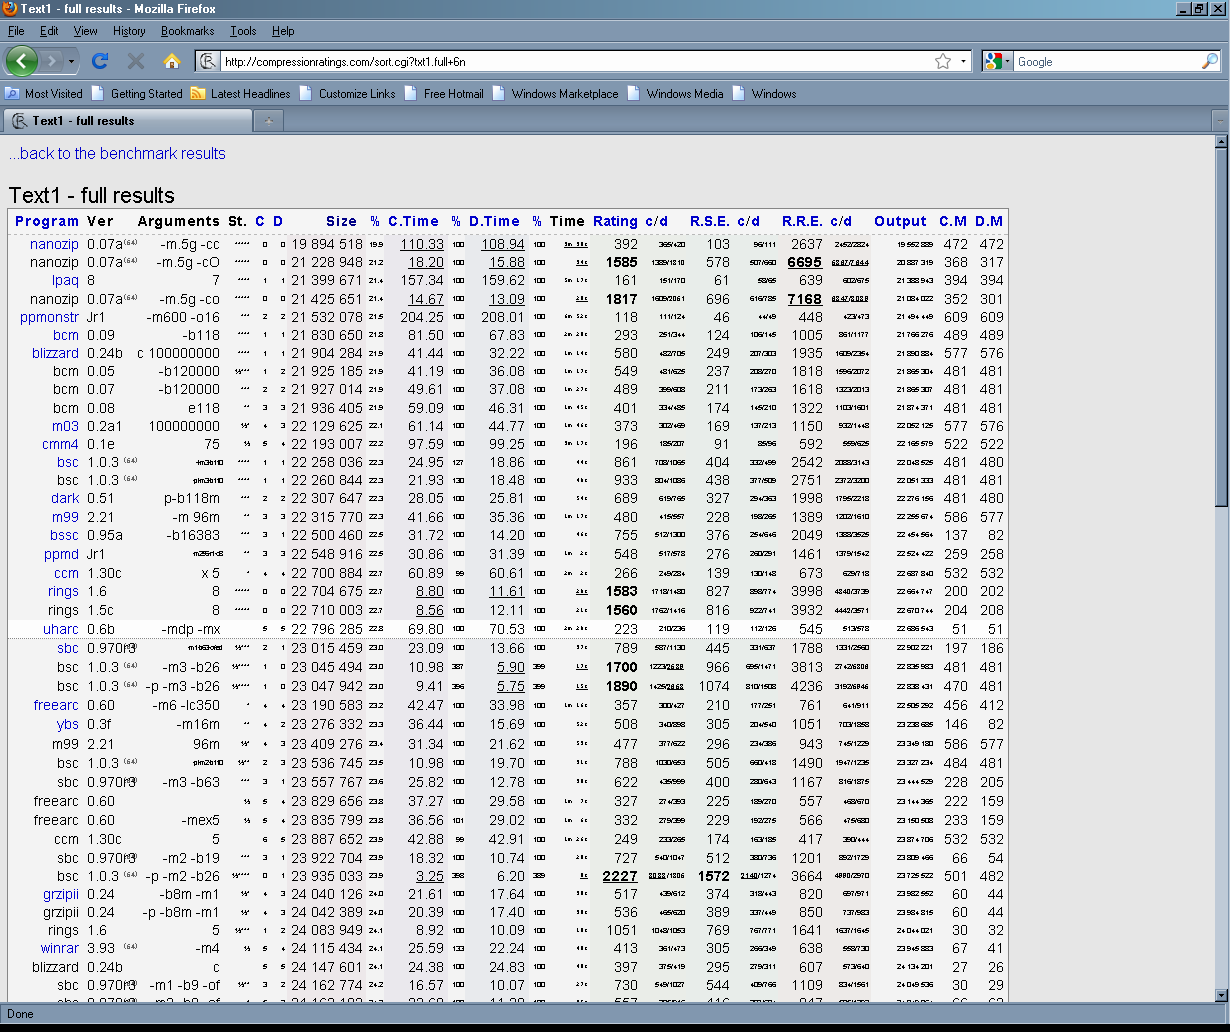Reload the current page
This screenshot has width=1230, height=1032.
point(100,61)
